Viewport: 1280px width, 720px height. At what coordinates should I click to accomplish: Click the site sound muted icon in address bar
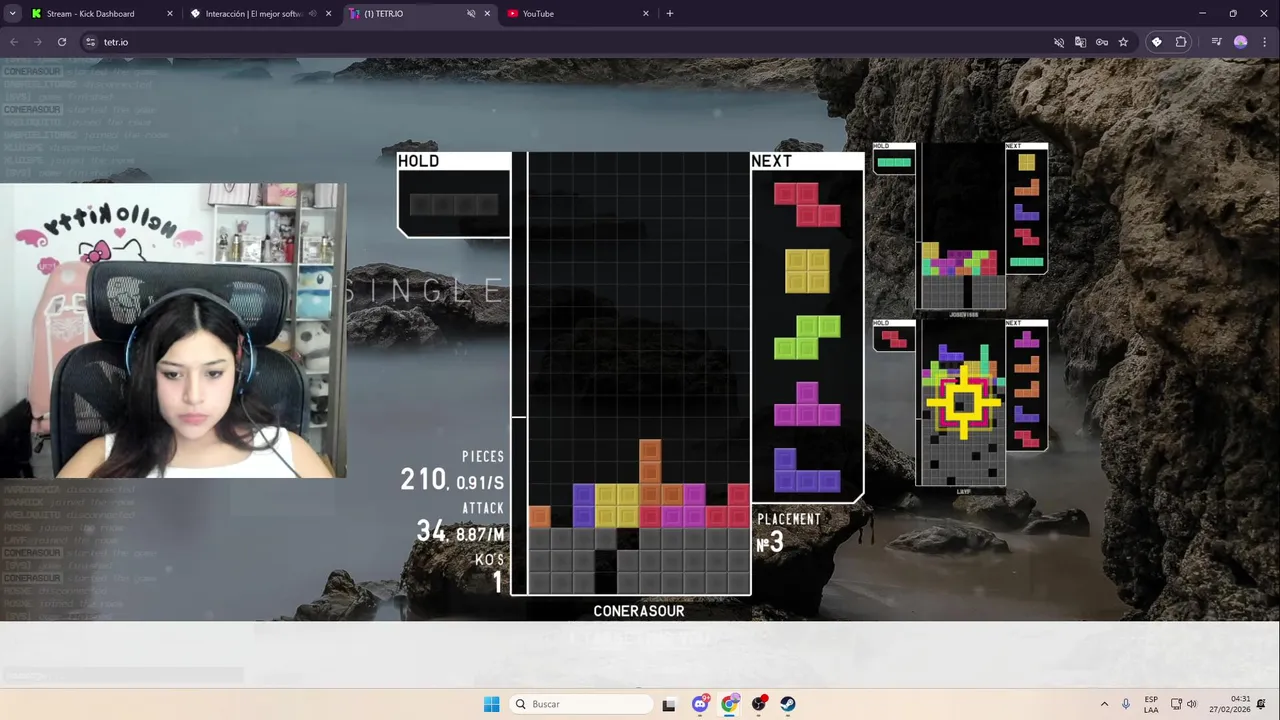click(1059, 42)
